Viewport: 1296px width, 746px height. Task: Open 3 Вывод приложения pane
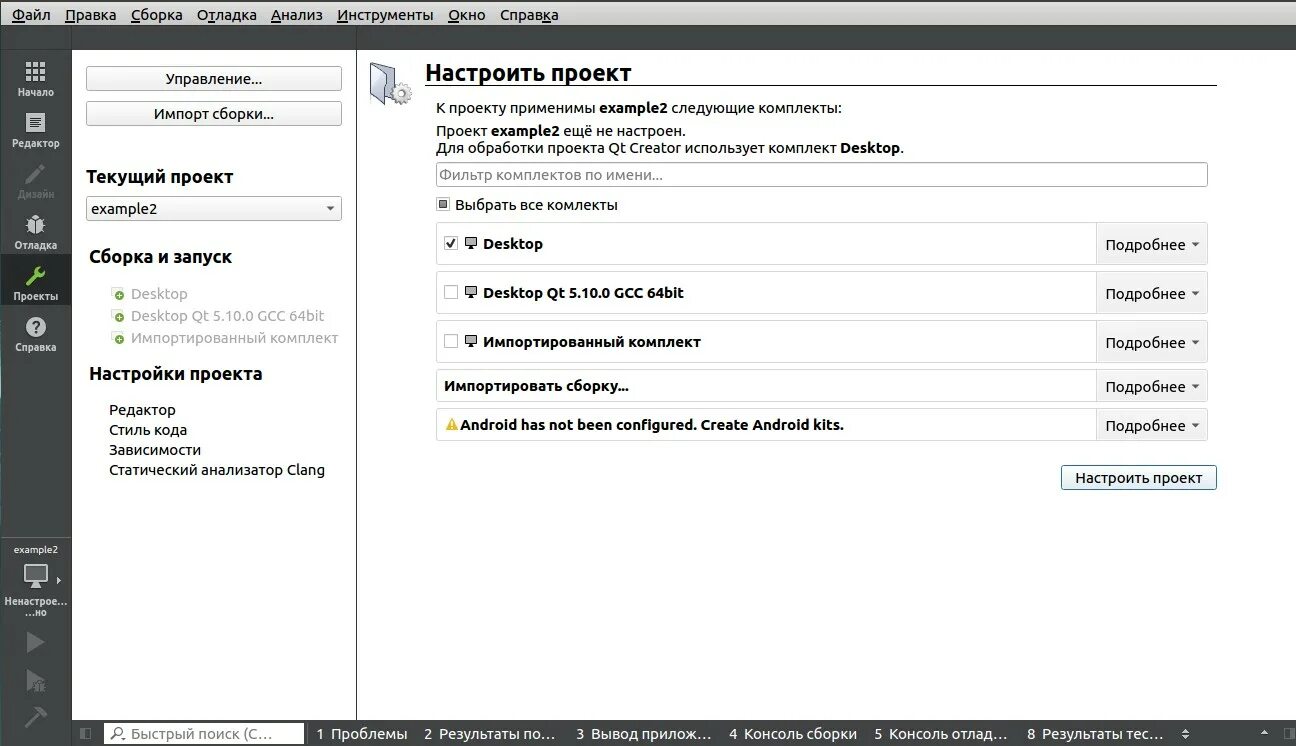point(643,734)
